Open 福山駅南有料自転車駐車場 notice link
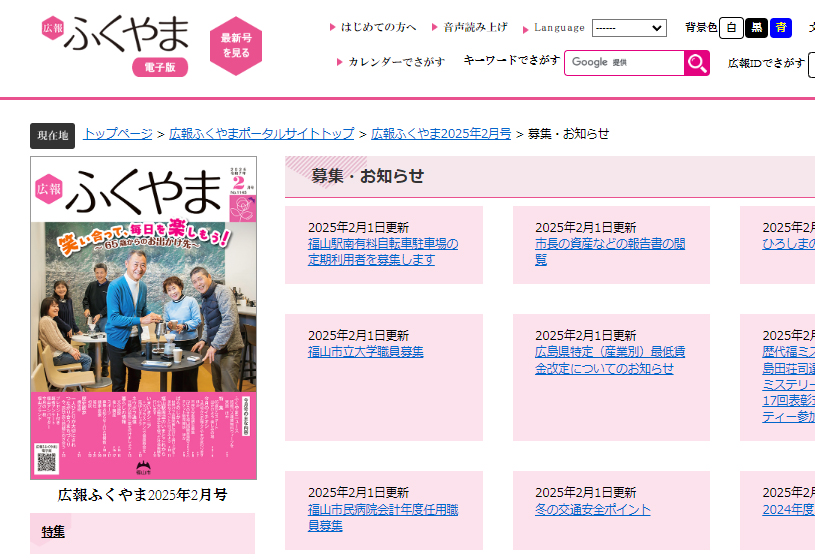This screenshot has width=815, height=560. click(383, 251)
